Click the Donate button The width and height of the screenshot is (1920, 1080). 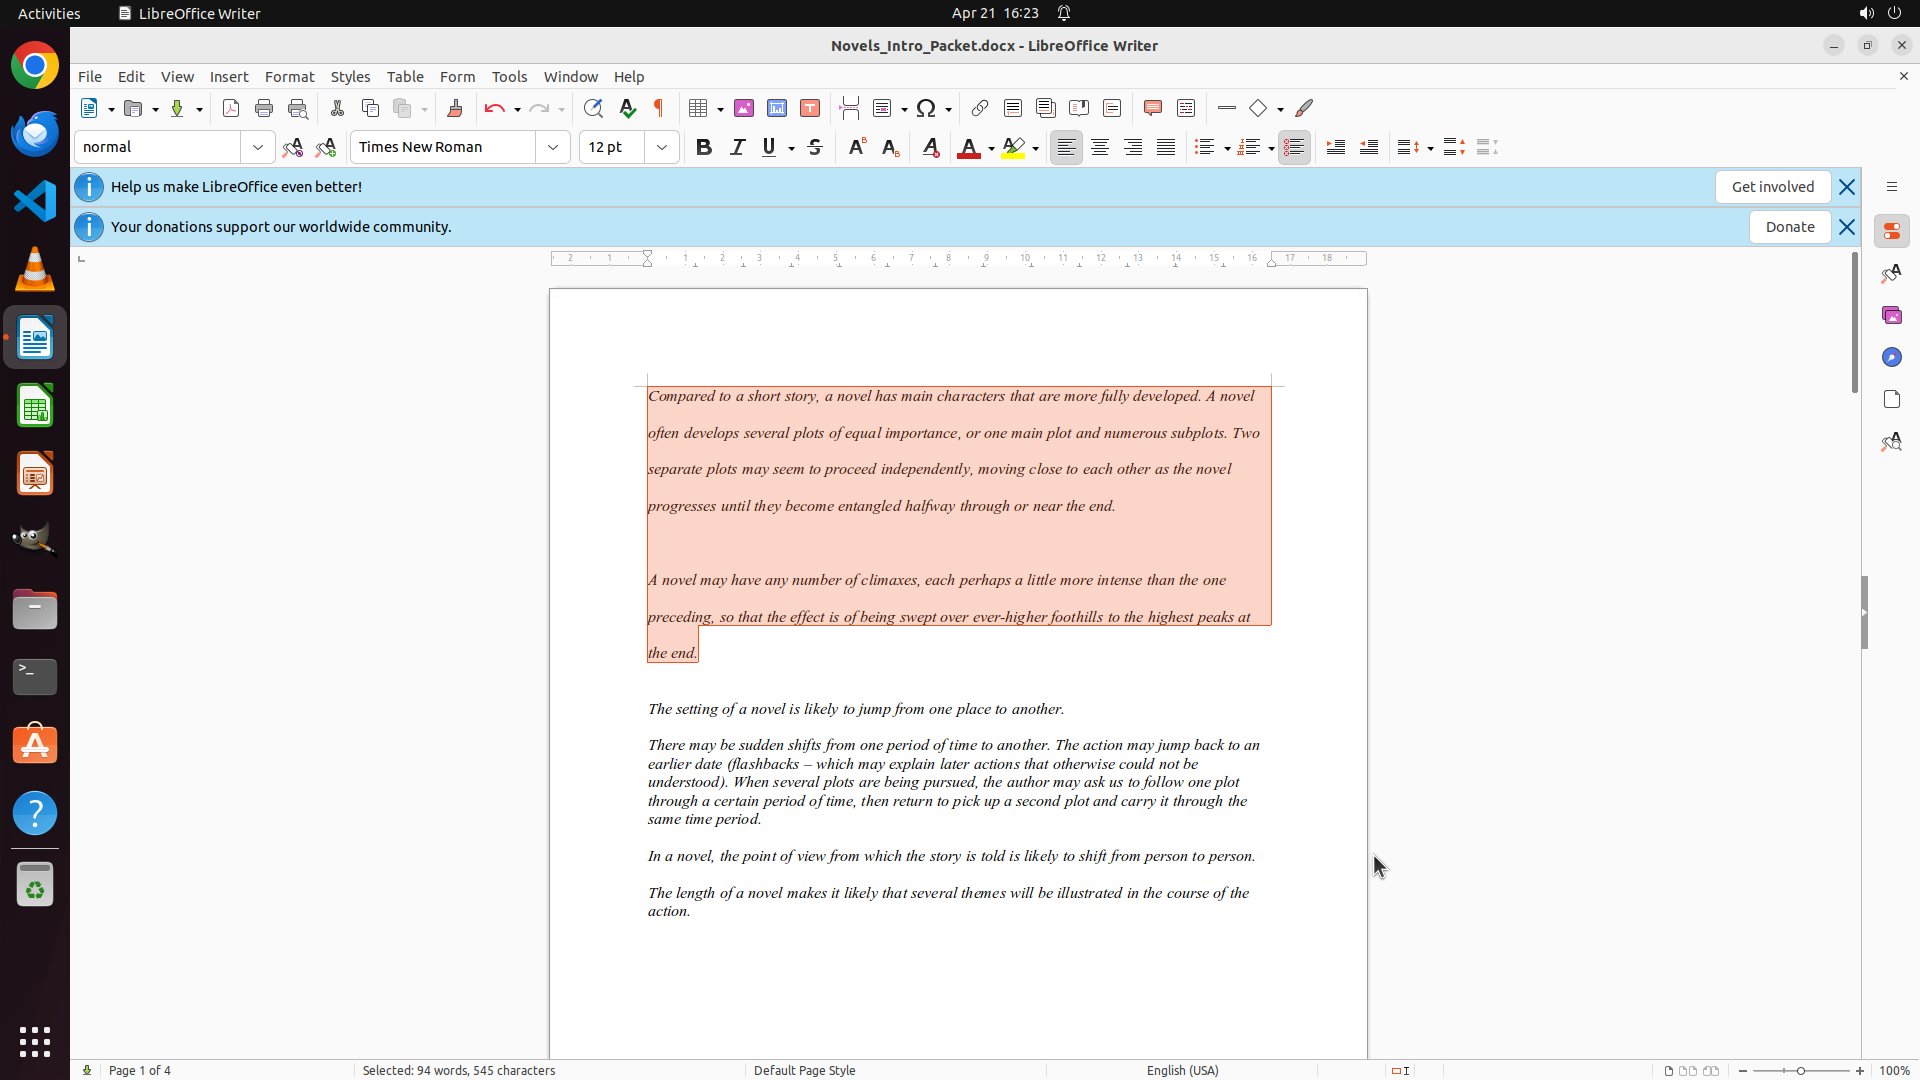pyautogui.click(x=1789, y=227)
